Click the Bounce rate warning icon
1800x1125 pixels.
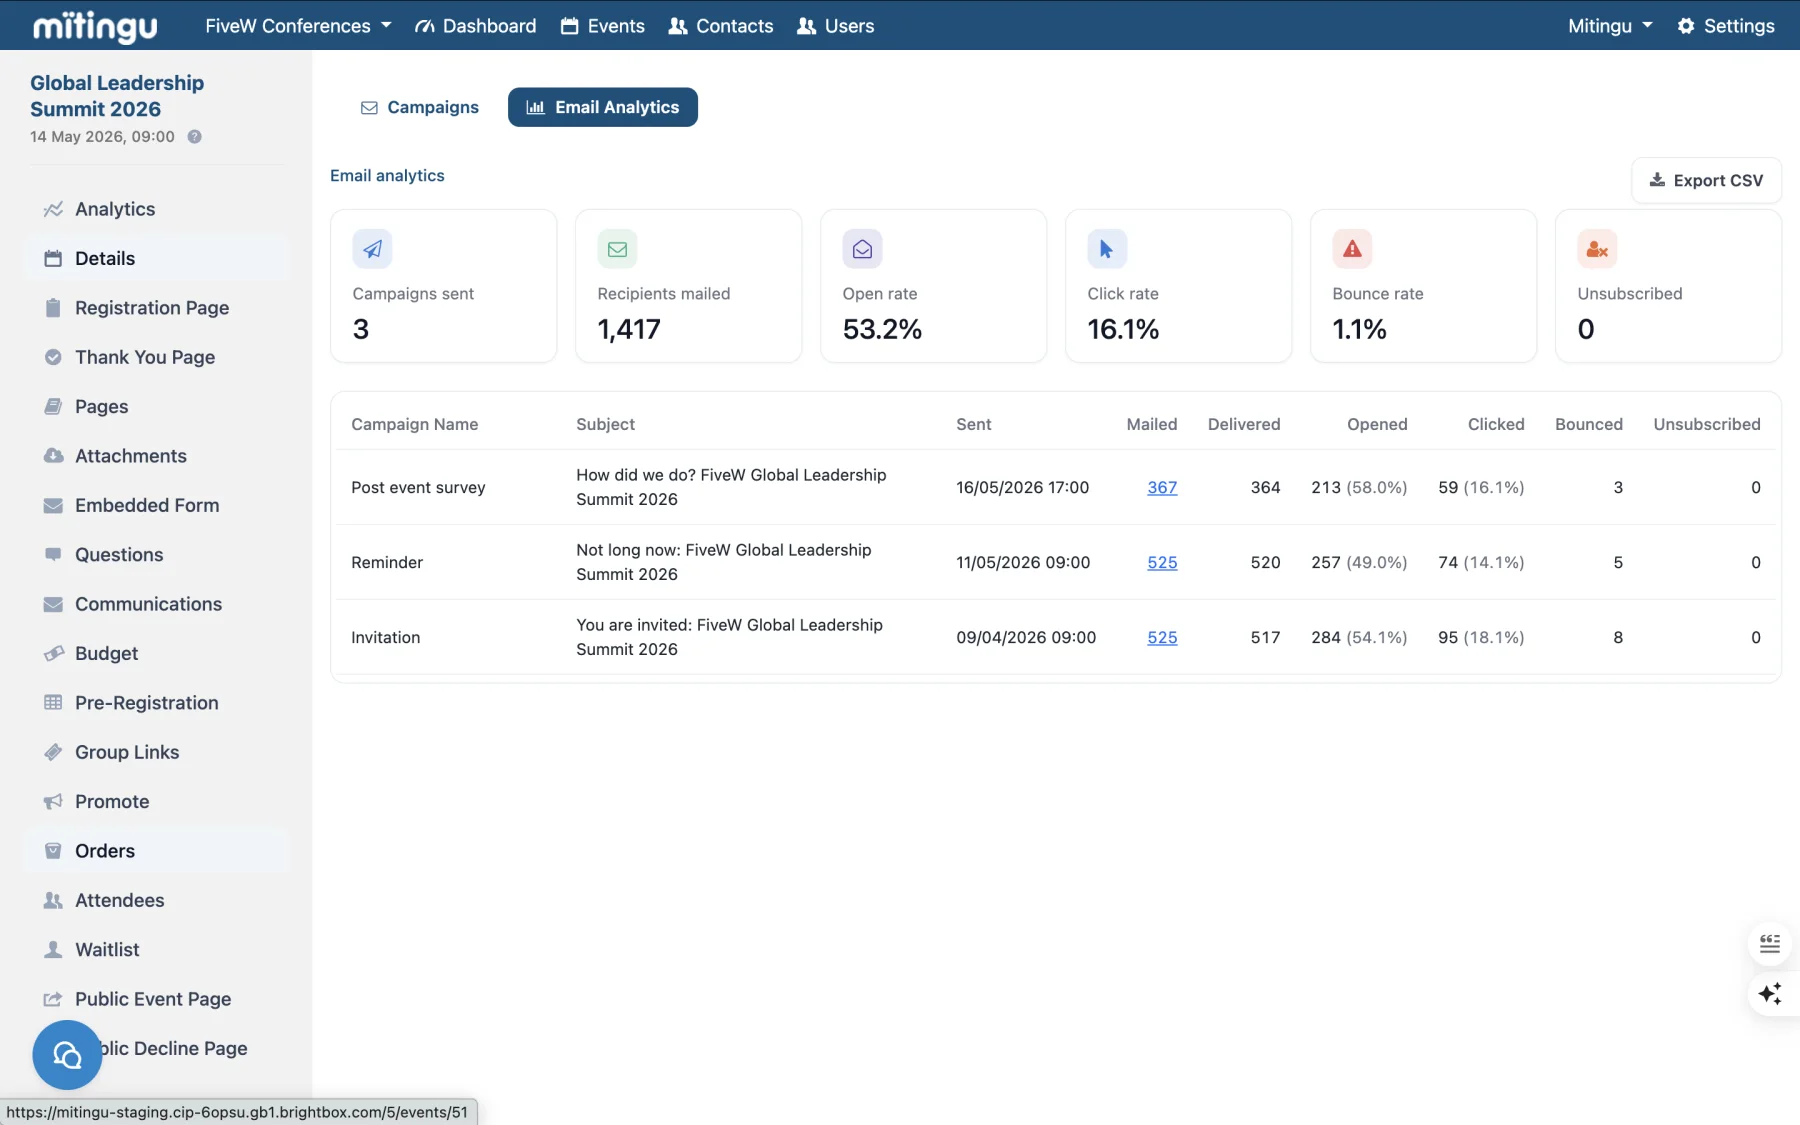tap(1352, 249)
